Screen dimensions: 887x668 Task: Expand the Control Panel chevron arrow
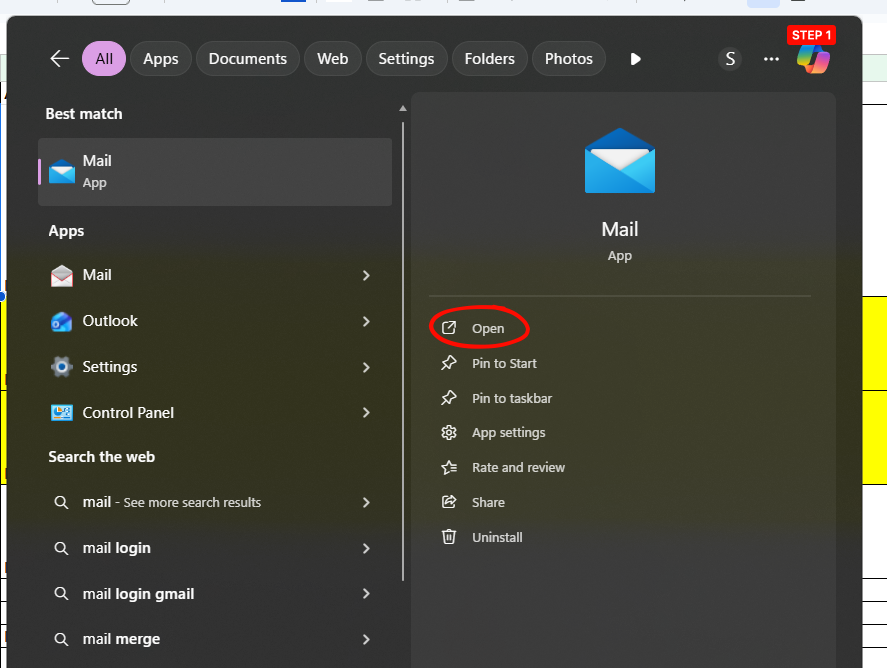coord(366,413)
